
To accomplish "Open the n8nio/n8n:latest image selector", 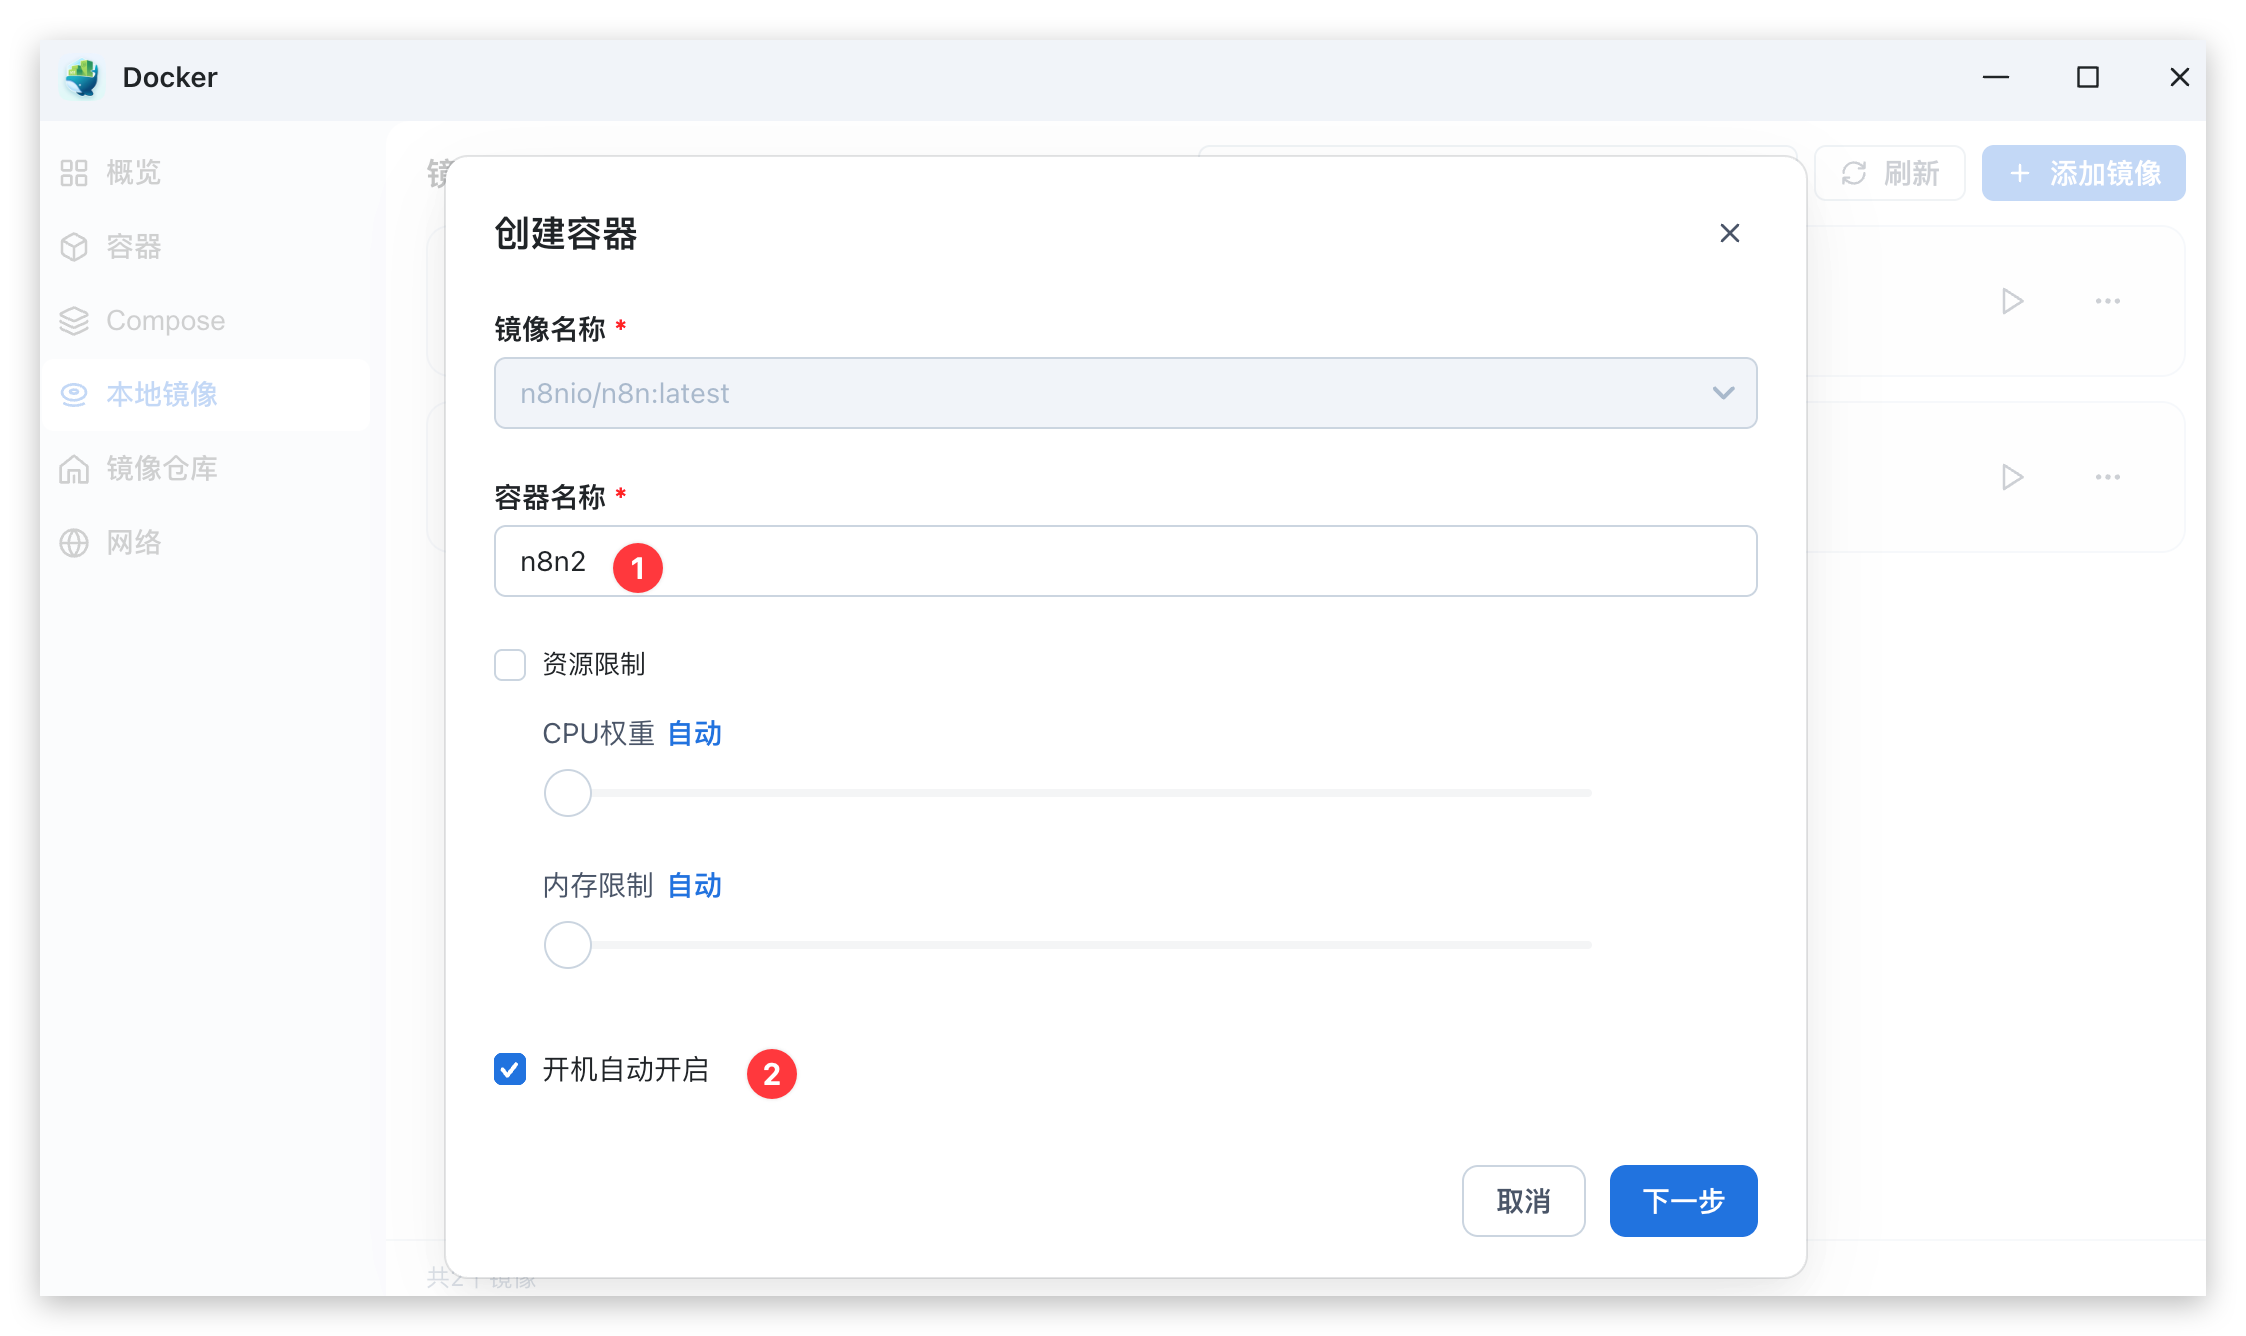I will (x=1100, y=393).
